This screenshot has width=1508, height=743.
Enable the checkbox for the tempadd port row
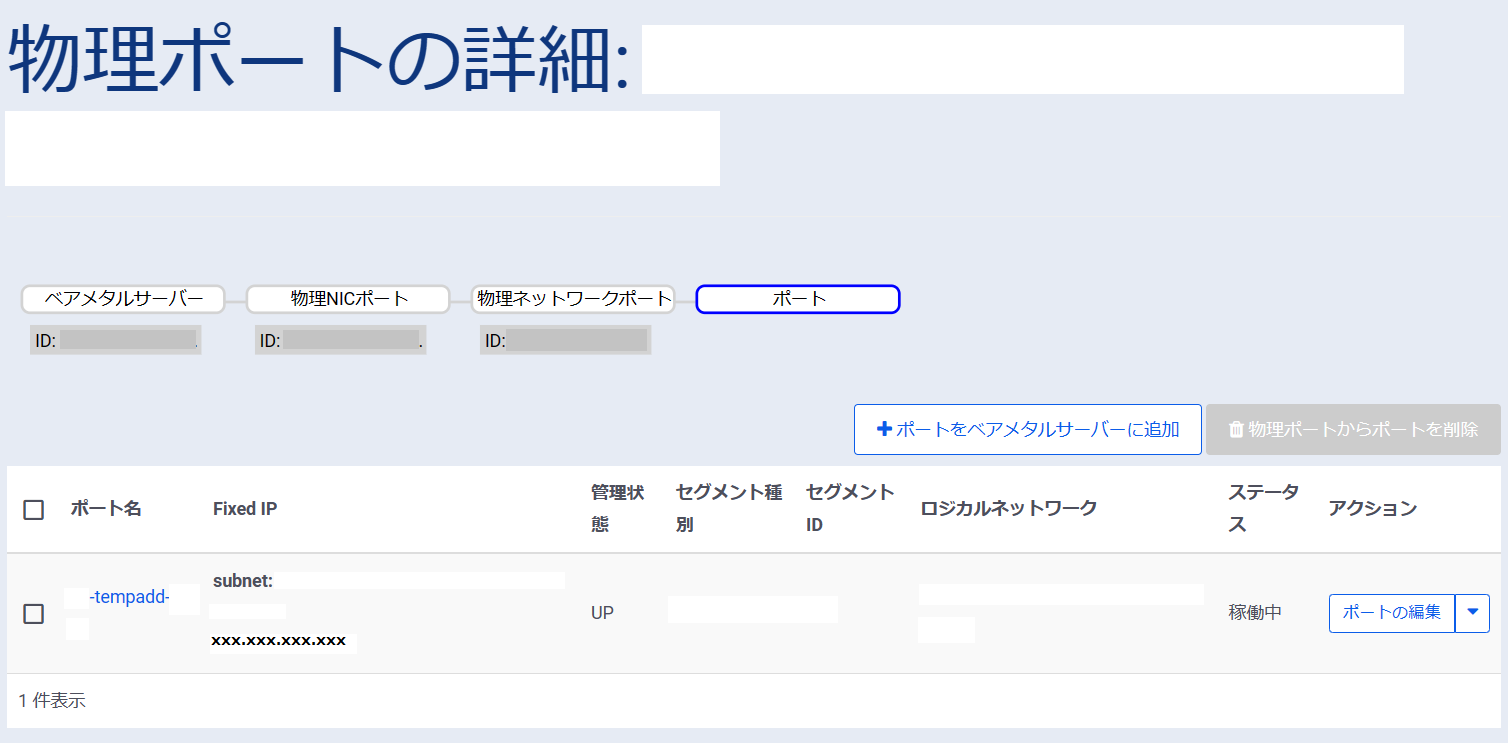point(33,613)
